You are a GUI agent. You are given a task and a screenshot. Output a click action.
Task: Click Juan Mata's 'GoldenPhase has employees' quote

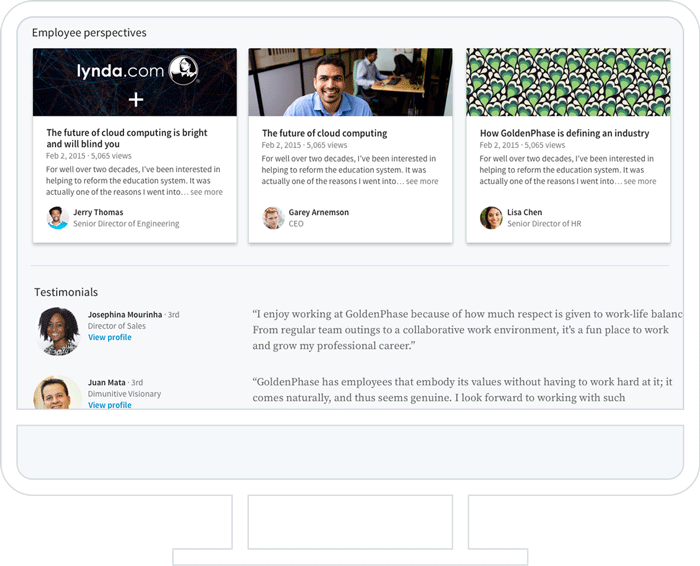462,390
